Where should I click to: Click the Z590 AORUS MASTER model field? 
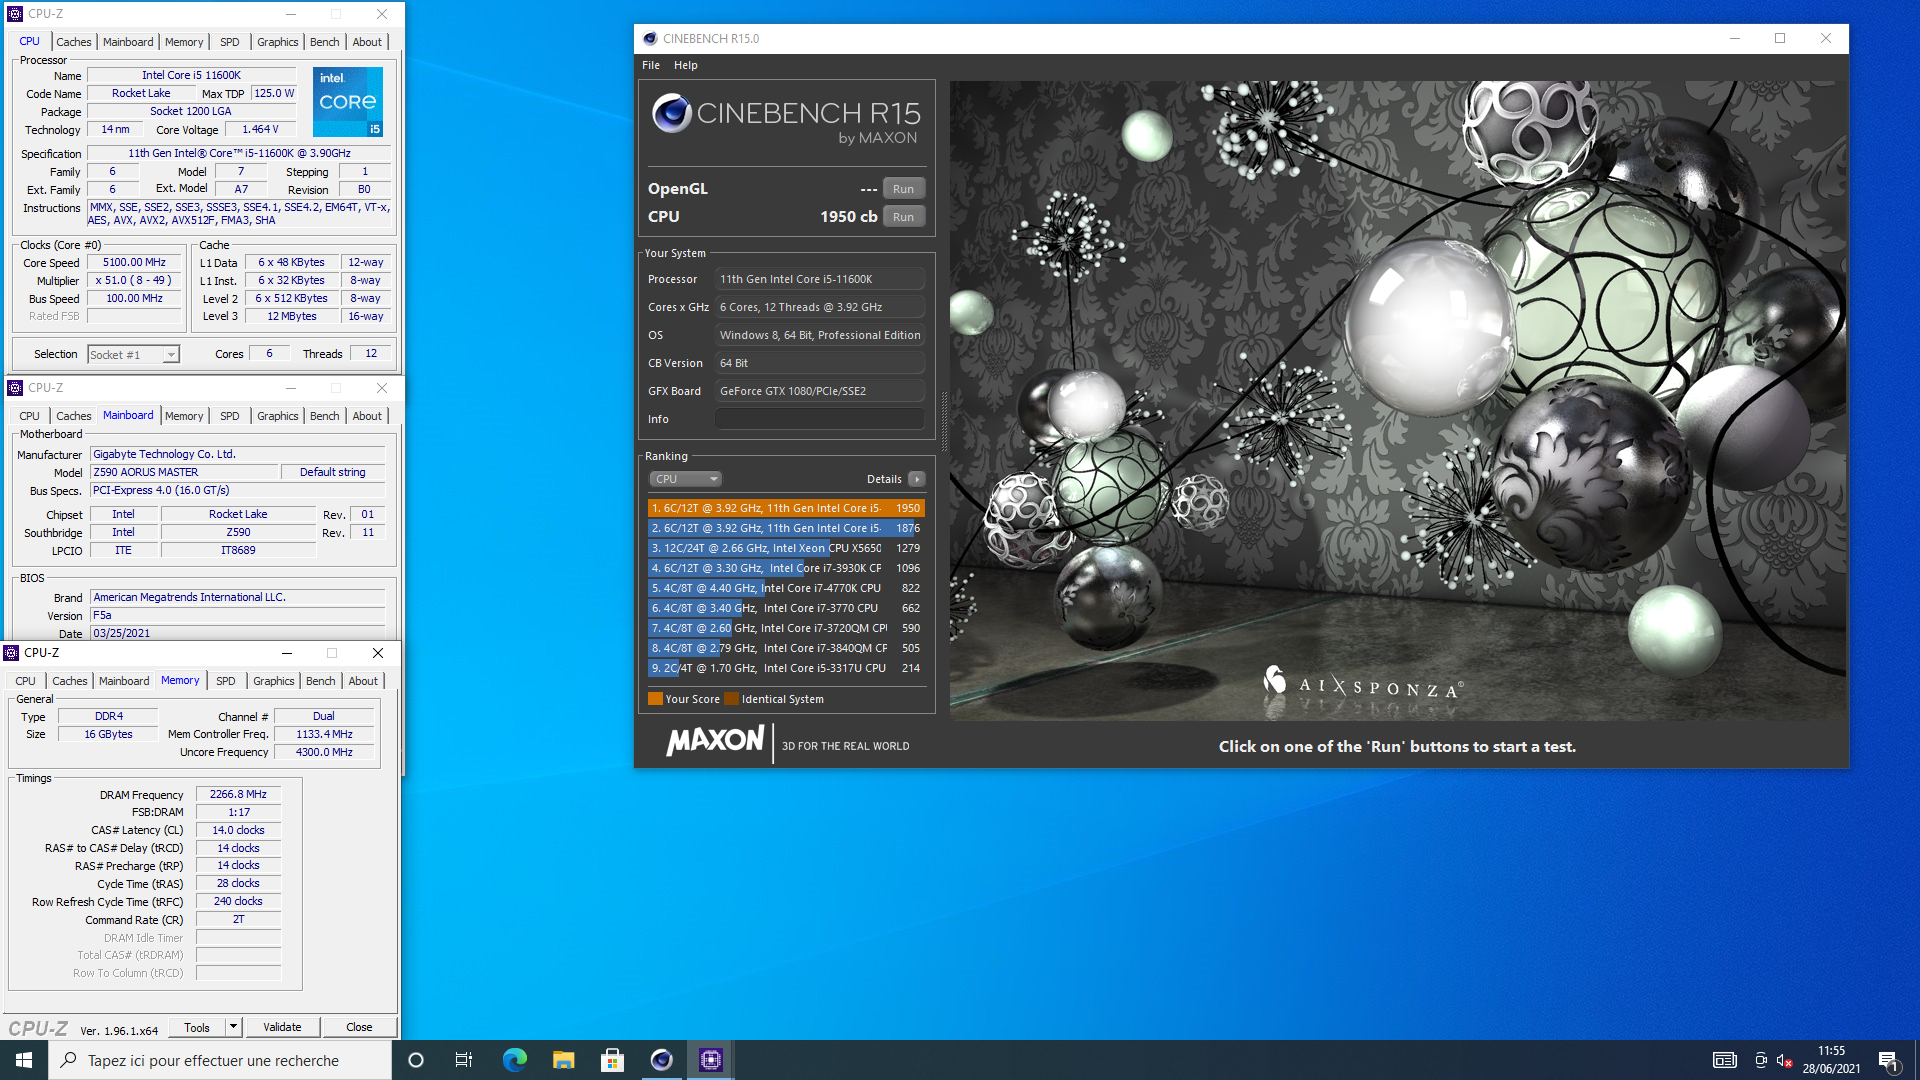183,472
